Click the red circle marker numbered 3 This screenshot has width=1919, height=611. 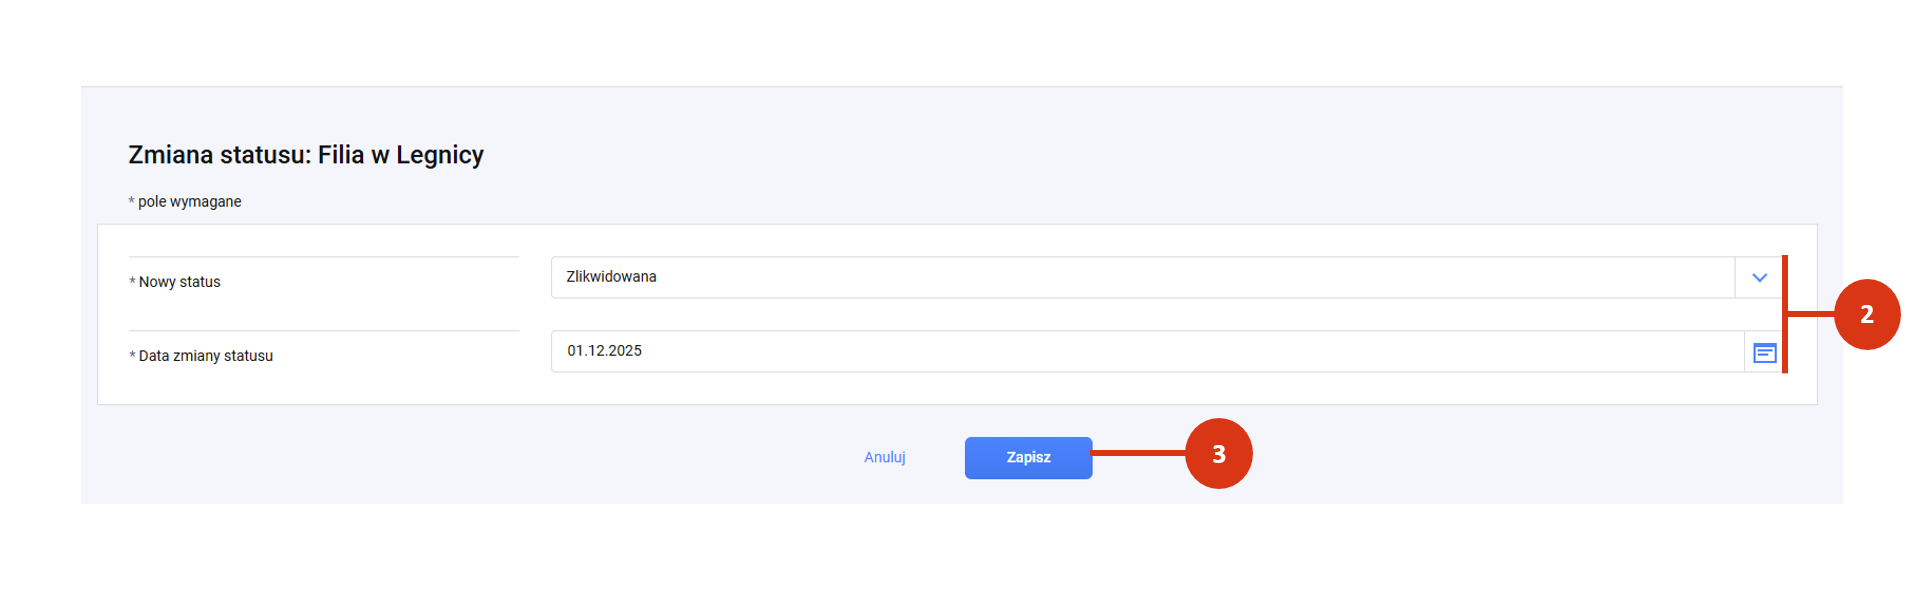[1218, 454]
